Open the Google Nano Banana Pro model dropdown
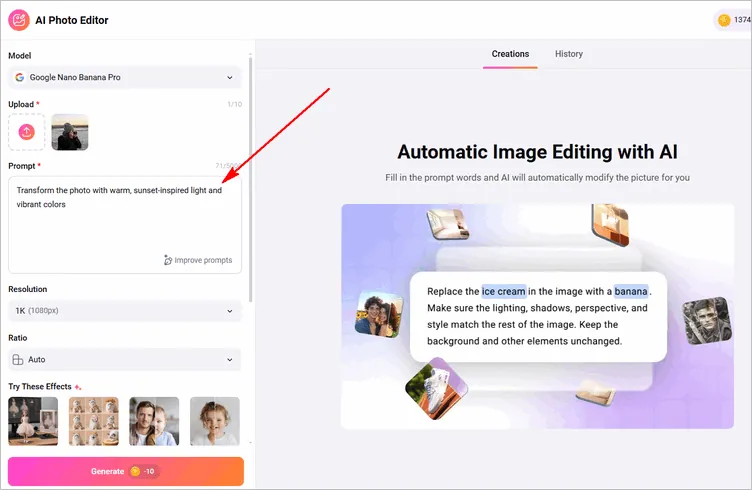This screenshot has height=490, width=752. point(125,77)
